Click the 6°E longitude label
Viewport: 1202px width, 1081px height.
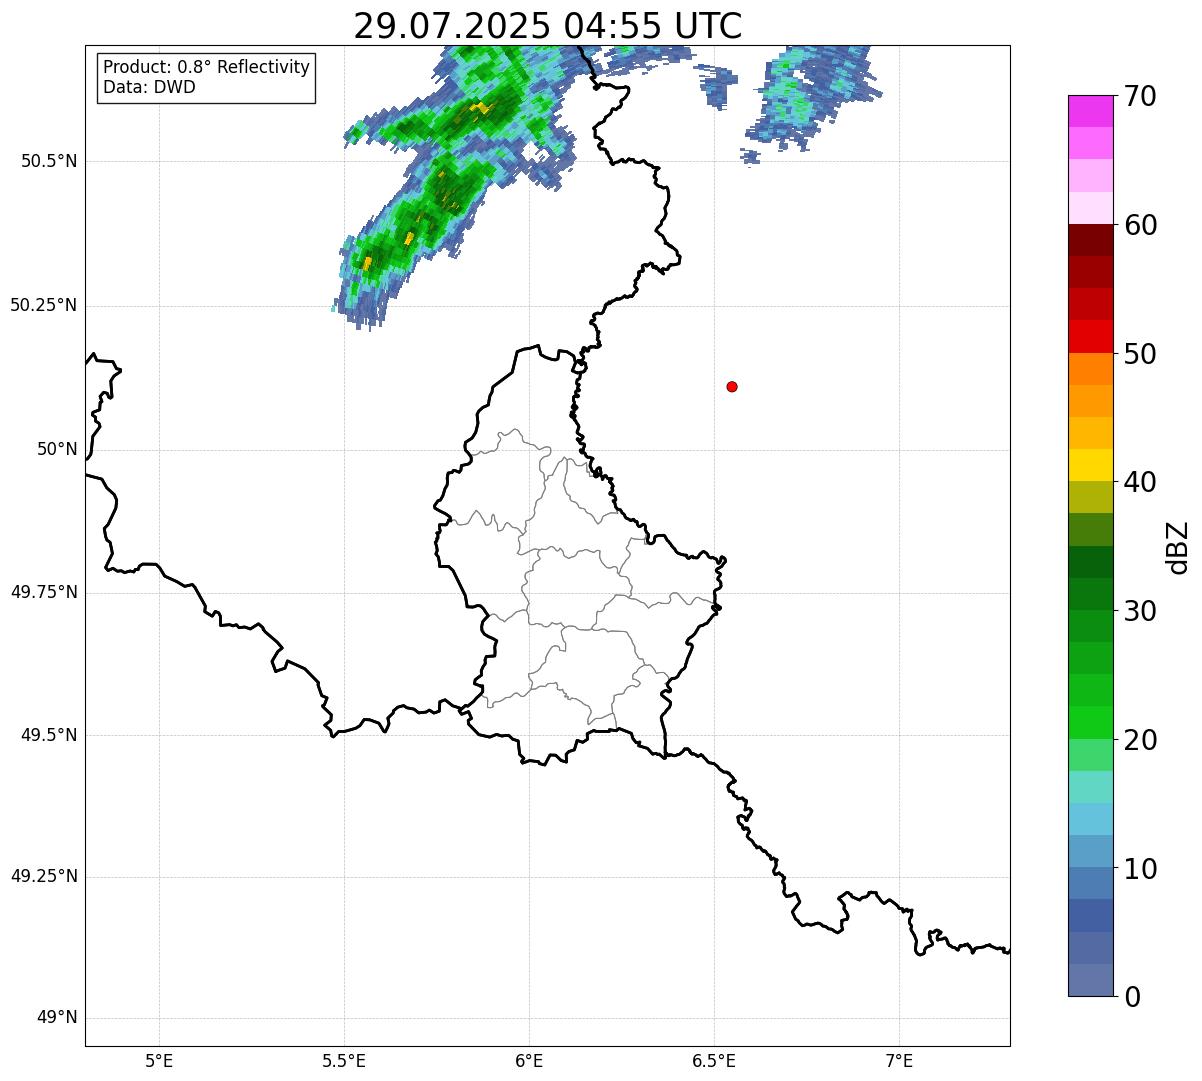point(529,1060)
